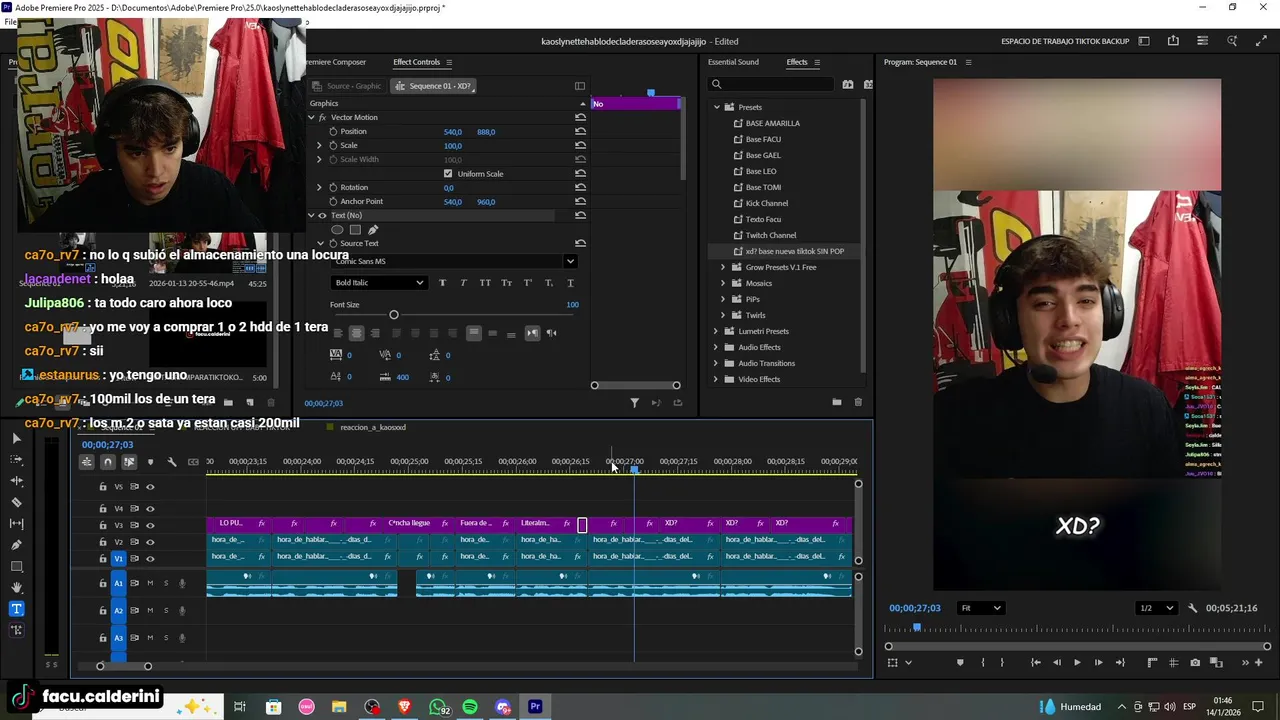Toggle Text (No) layer visibility eye
The width and height of the screenshot is (1280, 720).
coord(322,216)
